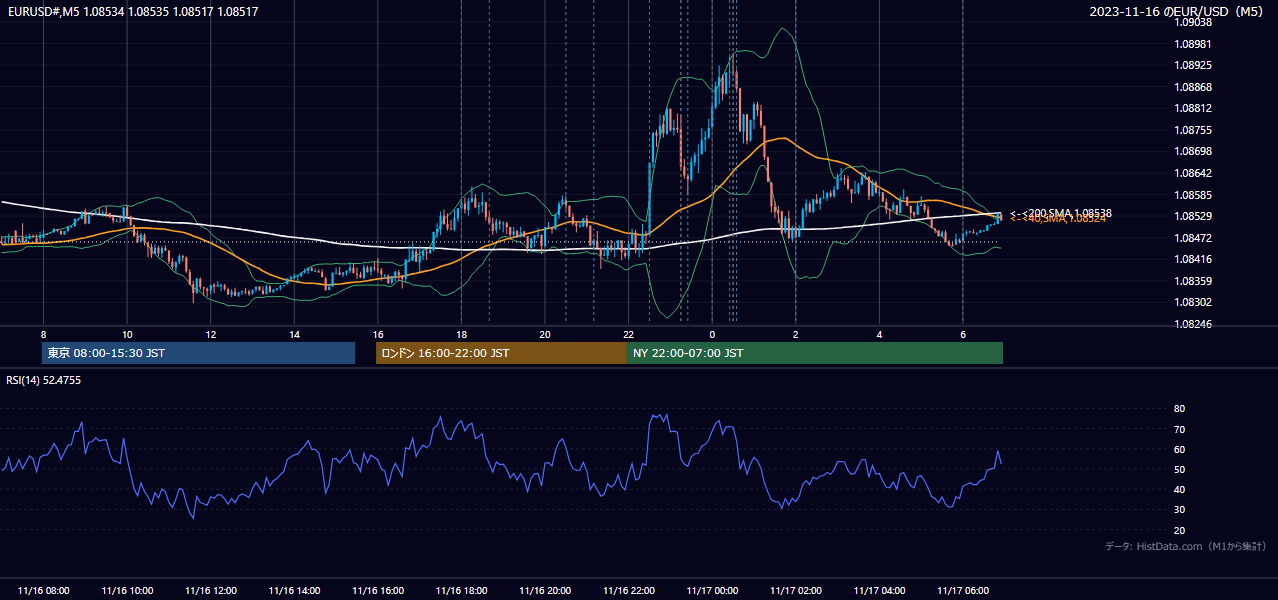Click RSI scale level 70

point(1180,429)
